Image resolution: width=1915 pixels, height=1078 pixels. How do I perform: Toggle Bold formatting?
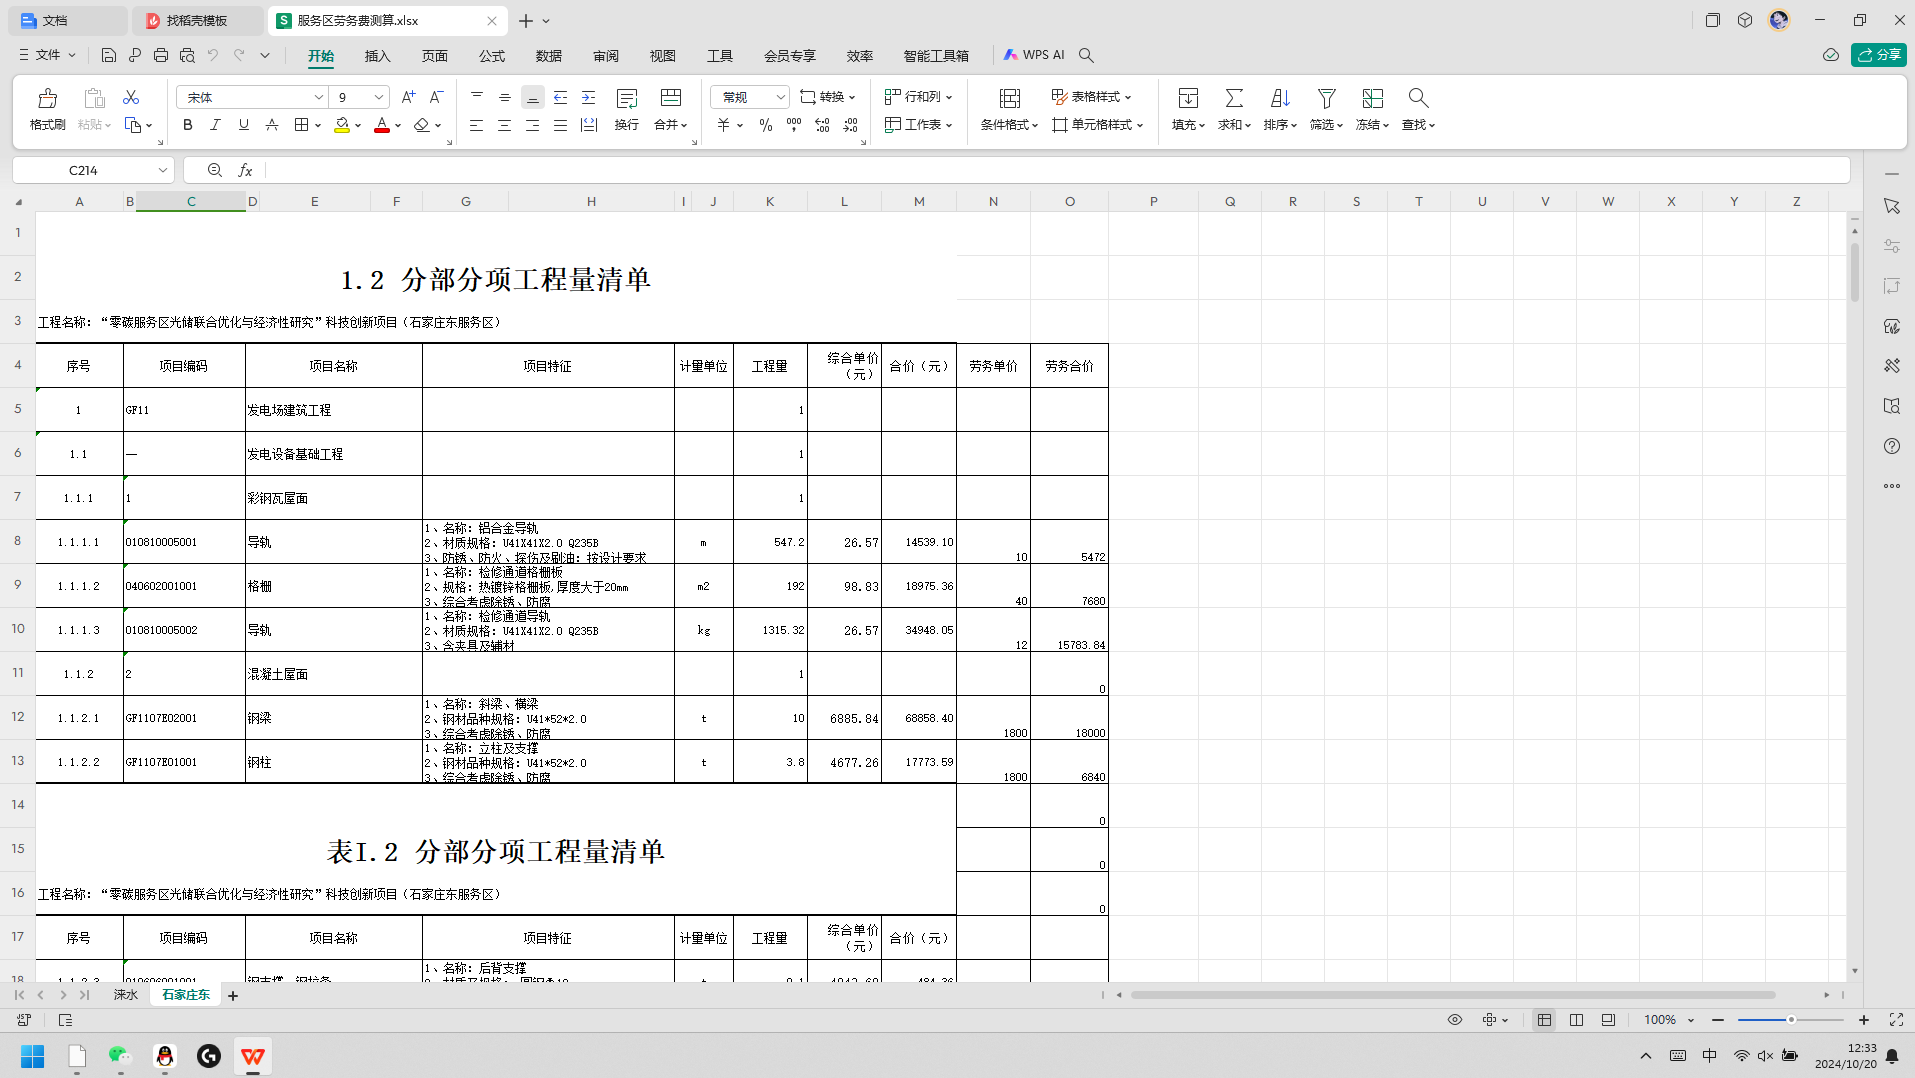(187, 125)
